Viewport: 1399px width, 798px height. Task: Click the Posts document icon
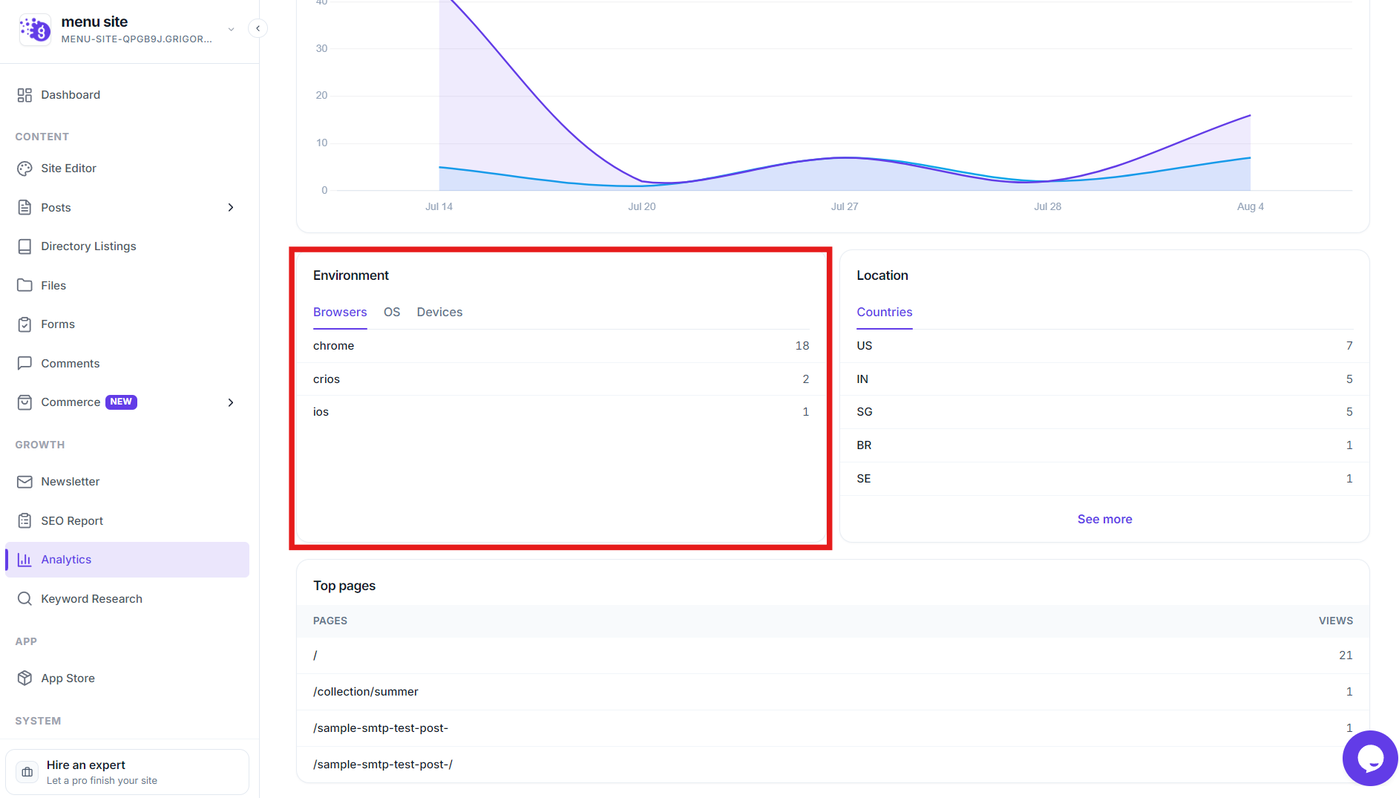click(25, 207)
